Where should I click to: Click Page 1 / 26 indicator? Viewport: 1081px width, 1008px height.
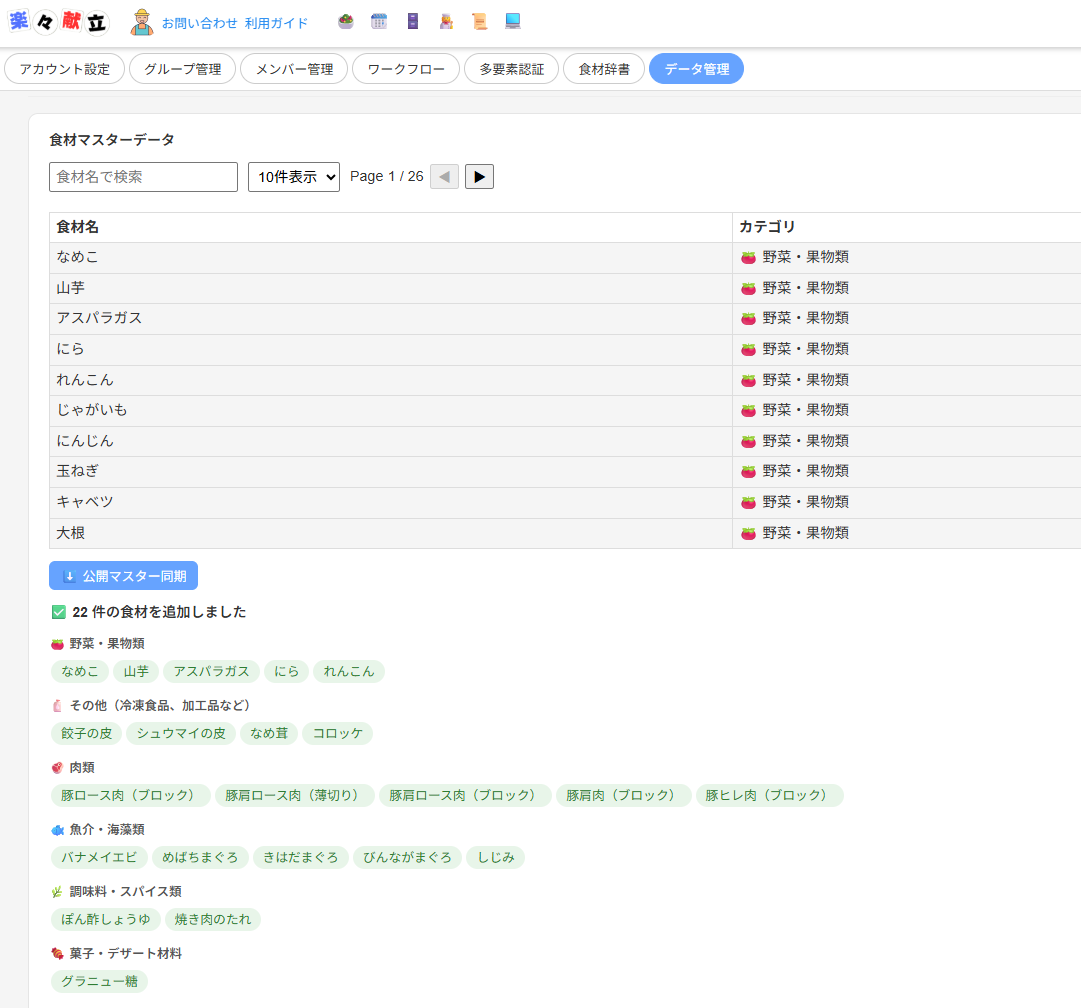[387, 177]
